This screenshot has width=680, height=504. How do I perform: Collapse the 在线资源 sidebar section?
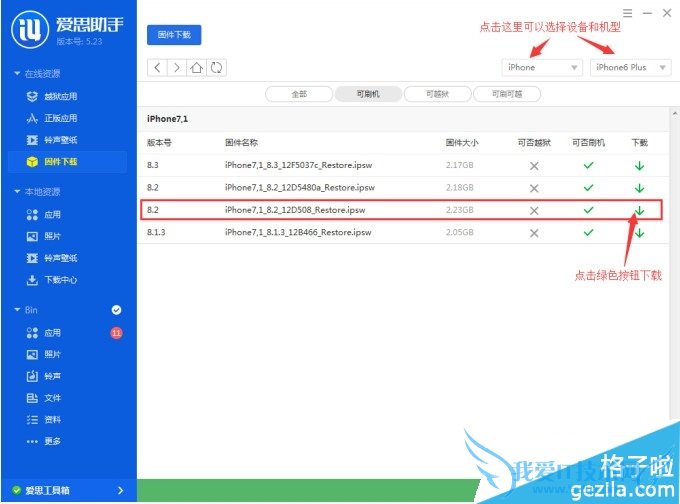pos(17,74)
